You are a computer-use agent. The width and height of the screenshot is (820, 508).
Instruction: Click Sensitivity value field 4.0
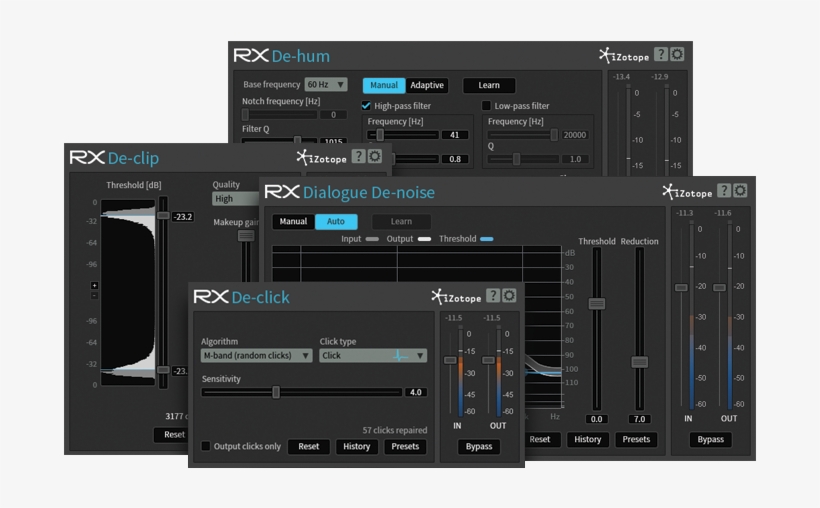[416, 392]
